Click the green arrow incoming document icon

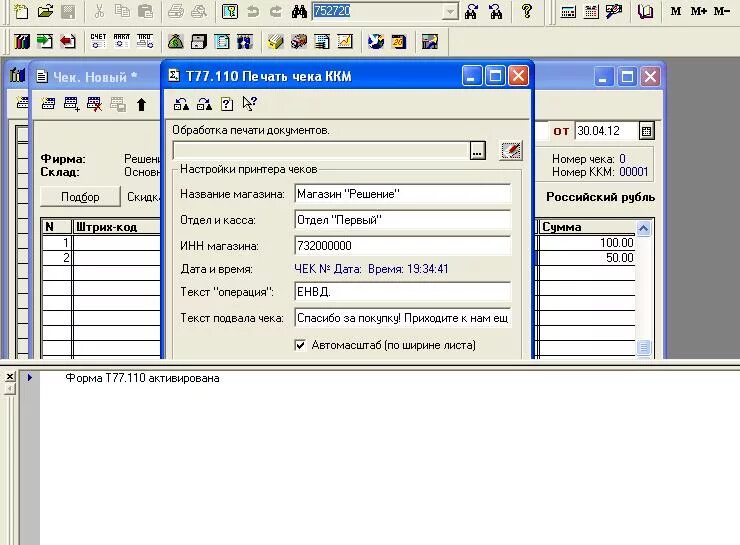point(45,42)
